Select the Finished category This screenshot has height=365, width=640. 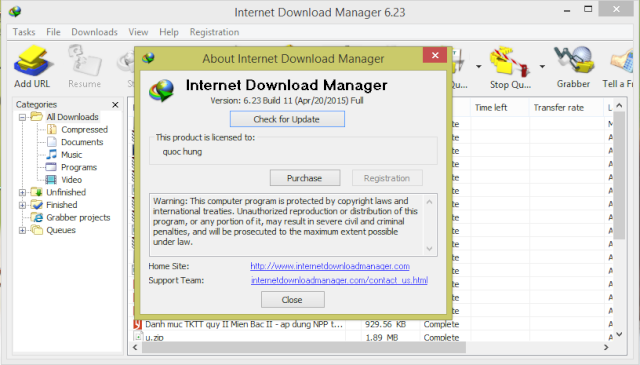(x=62, y=205)
